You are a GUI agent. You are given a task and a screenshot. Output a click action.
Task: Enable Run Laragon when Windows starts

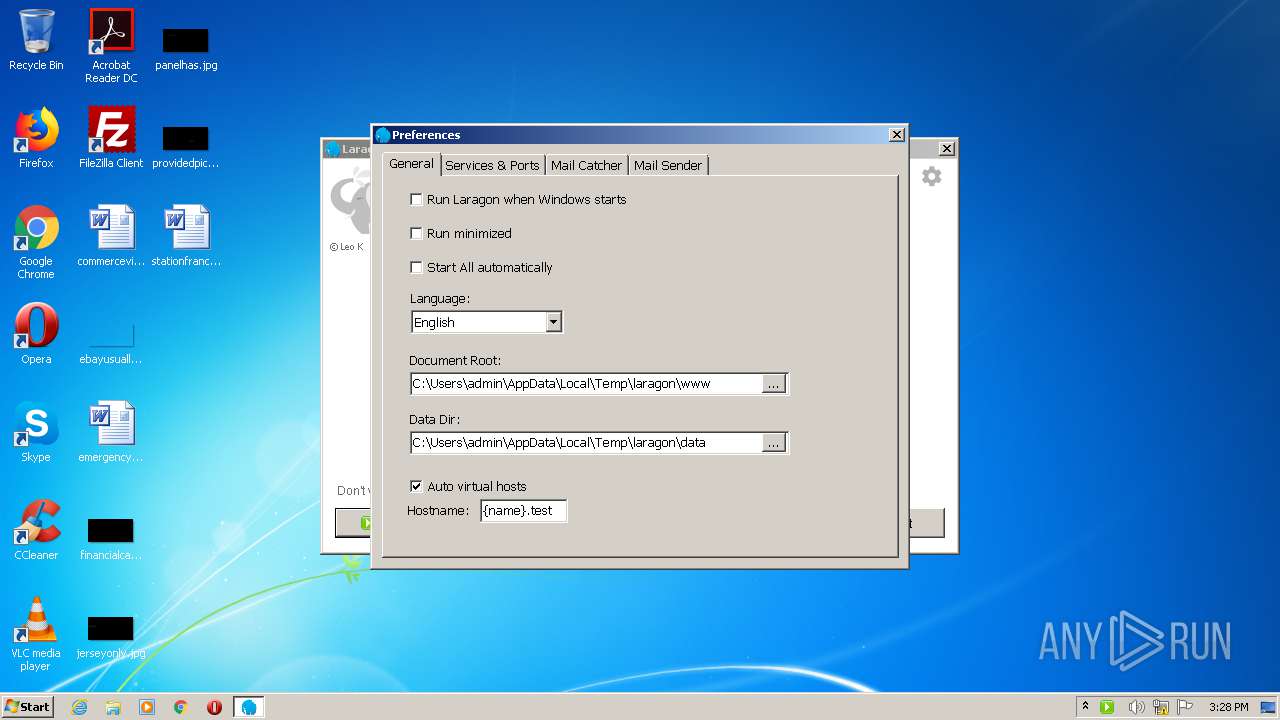click(x=518, y=200)
